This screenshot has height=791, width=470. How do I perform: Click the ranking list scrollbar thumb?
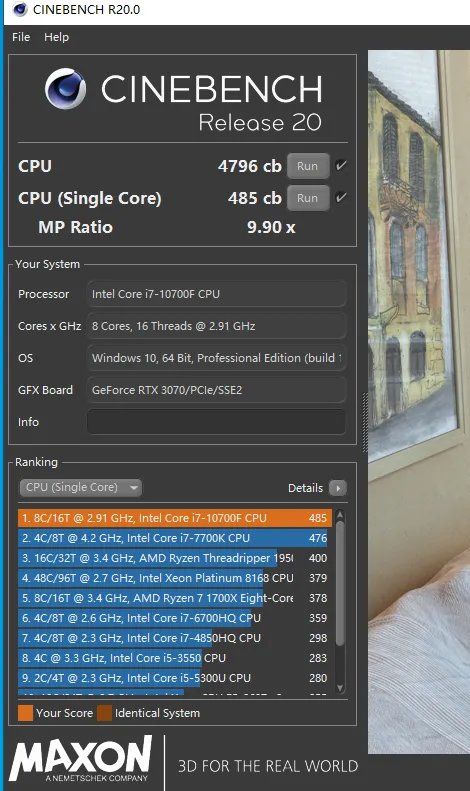tap(340, 584)
